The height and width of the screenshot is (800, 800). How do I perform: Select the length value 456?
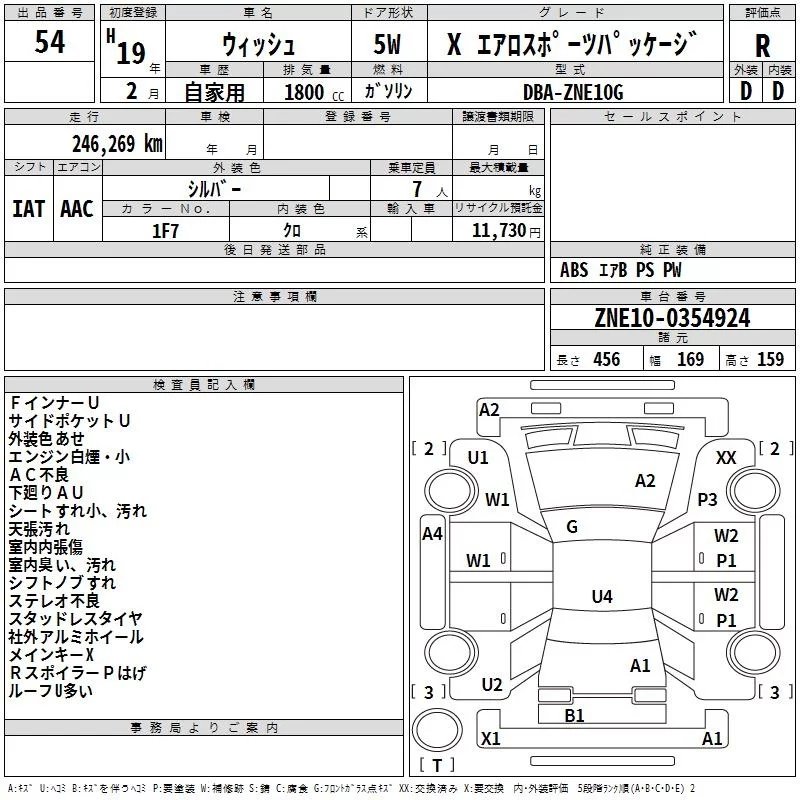click(x=607, y=359)
